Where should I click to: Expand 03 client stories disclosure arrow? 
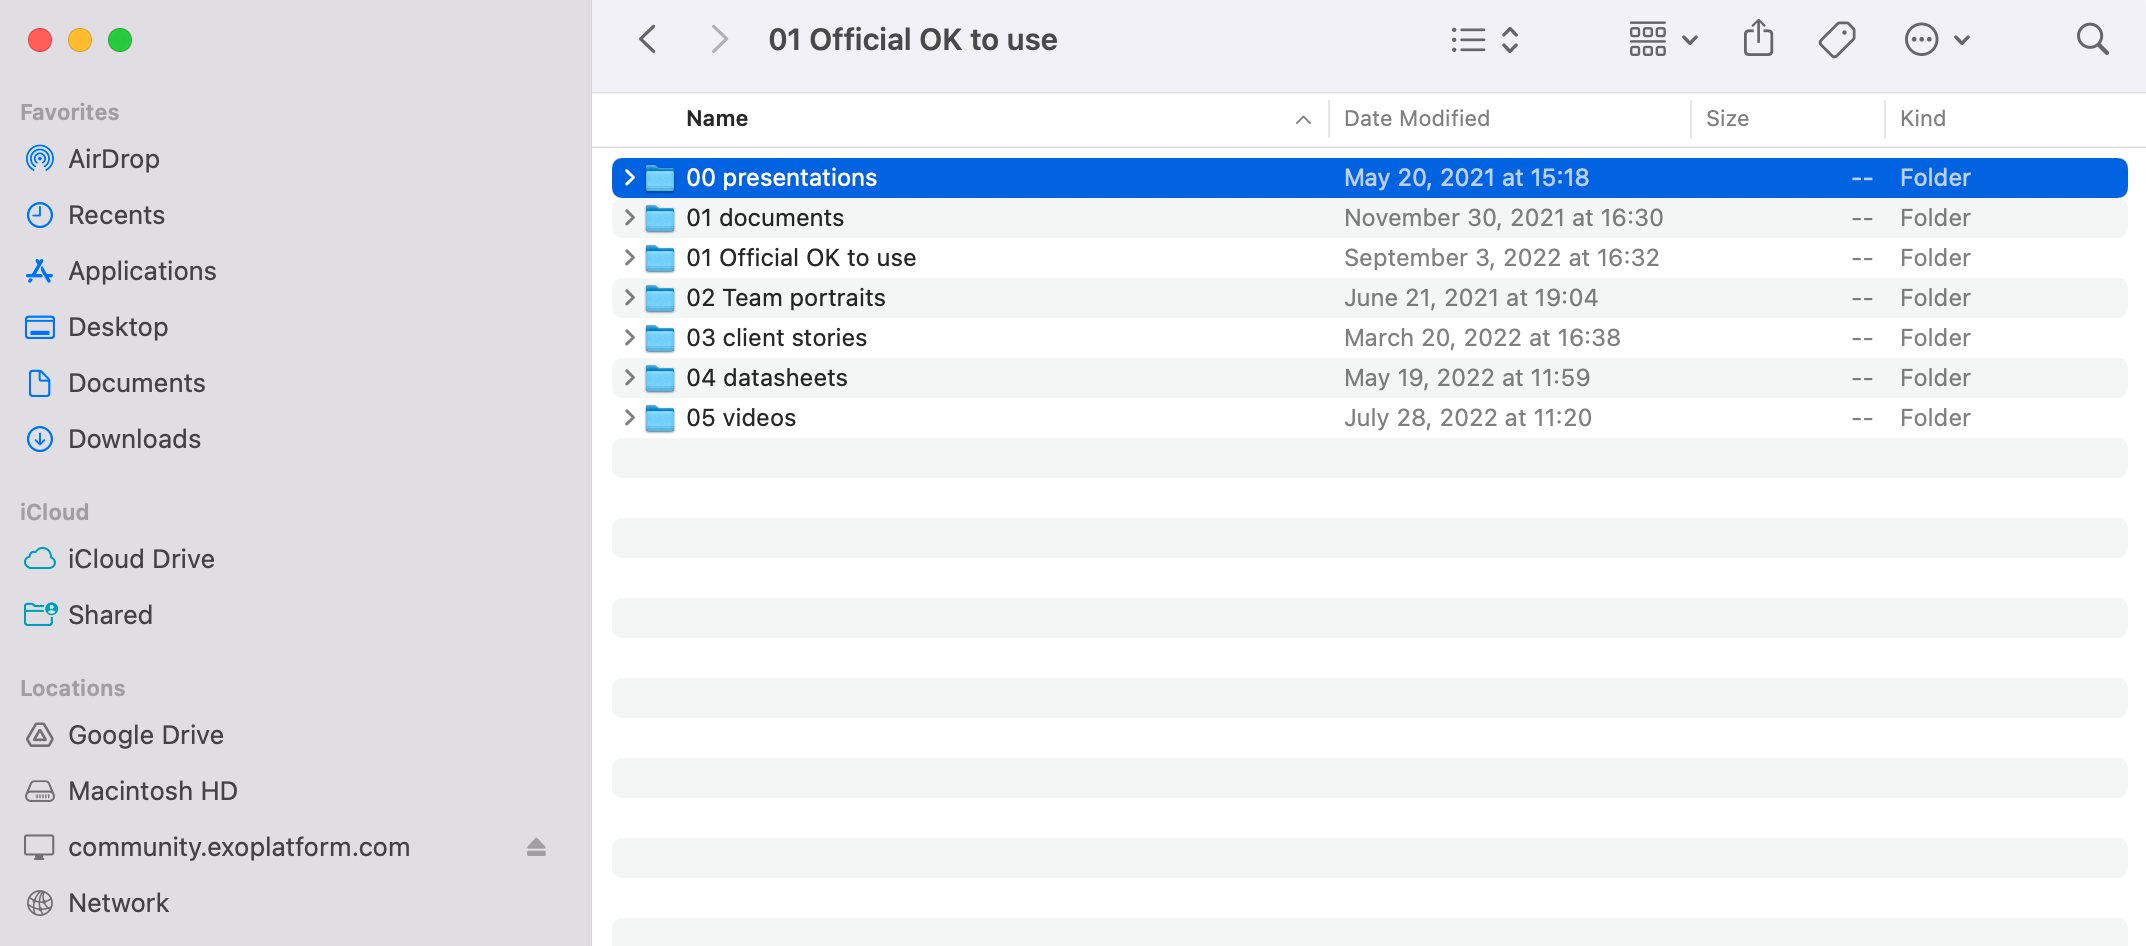click(629, 338)
